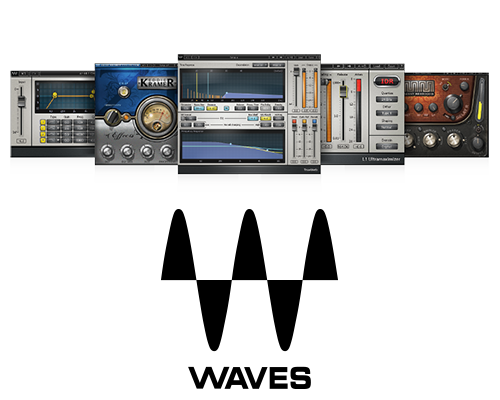
Task: Click the Kramer nameplate on the blue plugin
Action: point(157,83)
